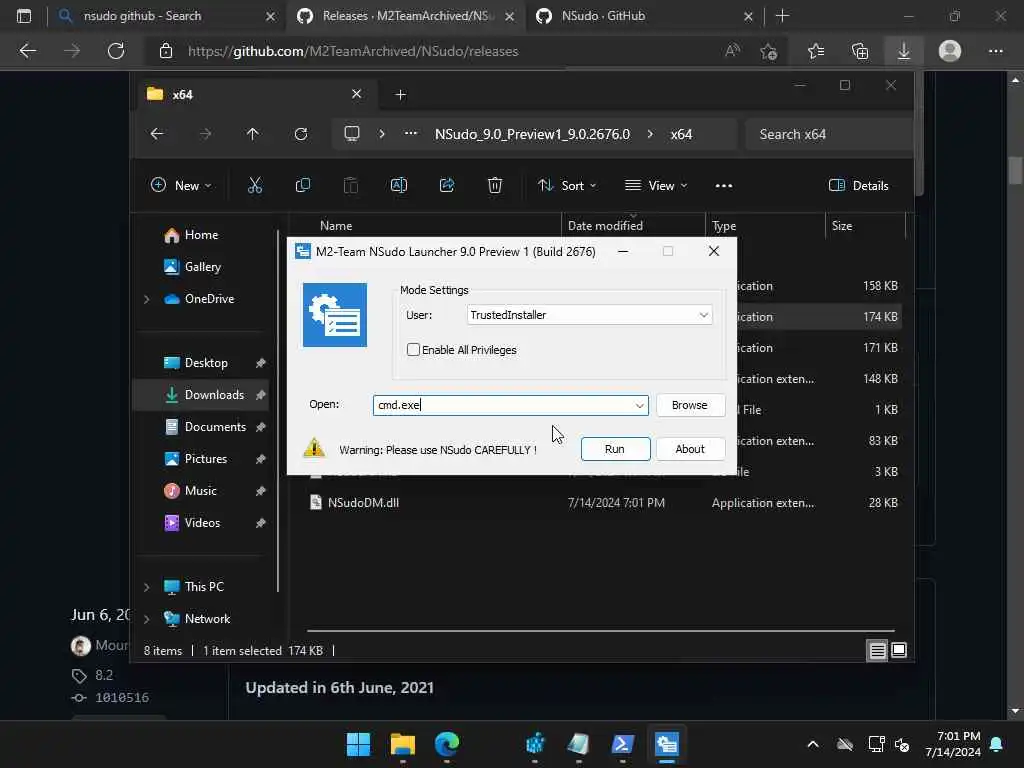Click the Search x64 box
The height and width of the screenshot is (768, 1024).
point(828,134)
